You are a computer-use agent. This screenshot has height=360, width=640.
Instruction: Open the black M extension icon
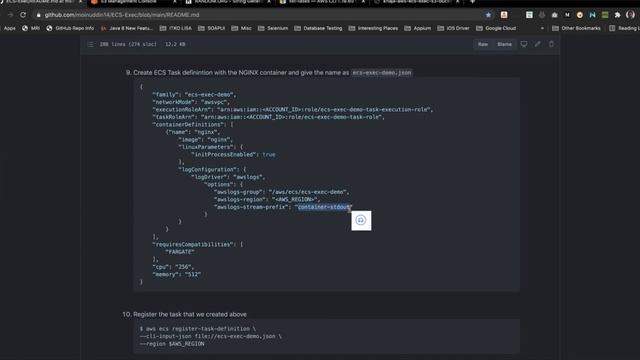coord(567,15)
